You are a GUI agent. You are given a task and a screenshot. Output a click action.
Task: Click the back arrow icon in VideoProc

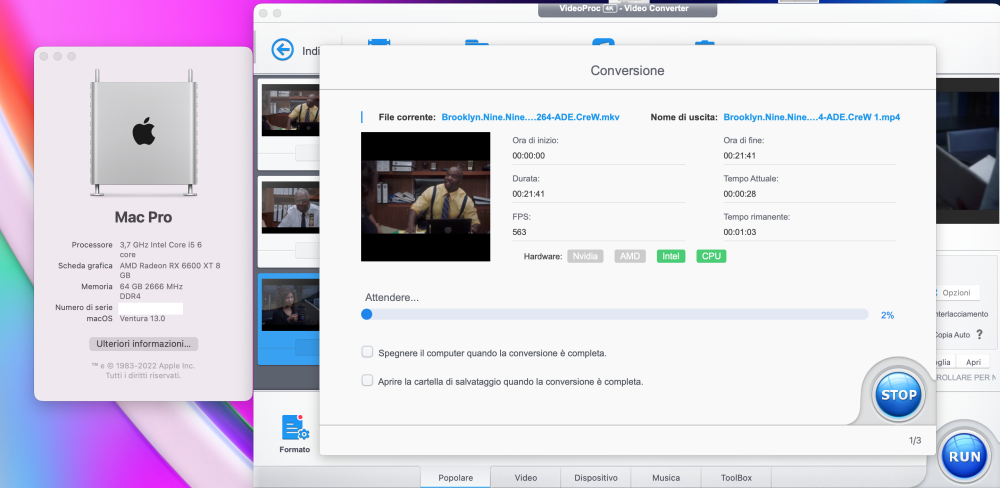[x=283, y=50]
